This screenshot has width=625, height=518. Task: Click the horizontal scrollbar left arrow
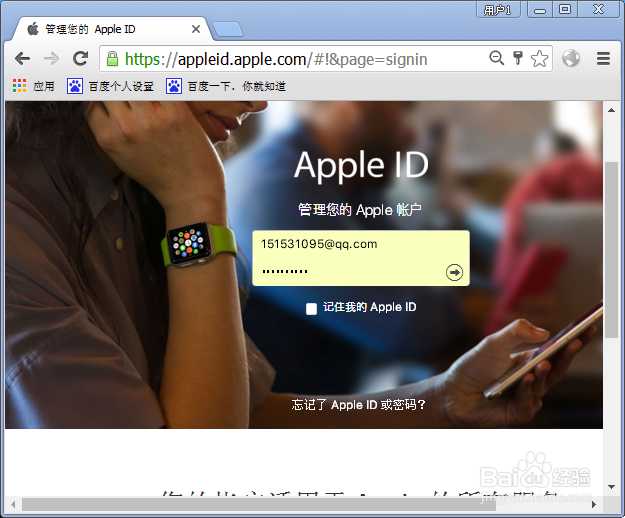(13, 504)
